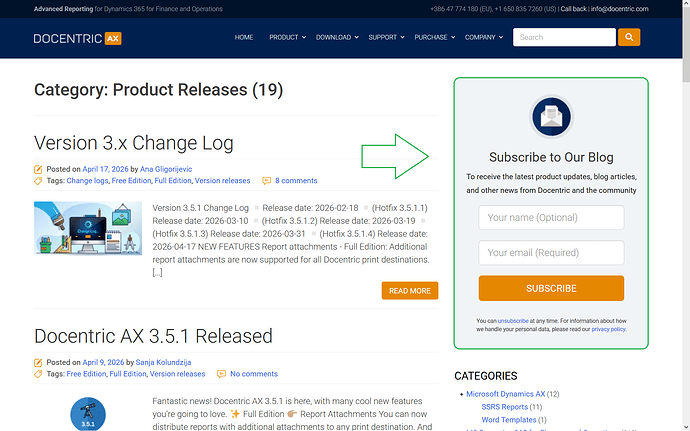
Task: Click the SUBSCRIBE button
Action: point(551,288)
